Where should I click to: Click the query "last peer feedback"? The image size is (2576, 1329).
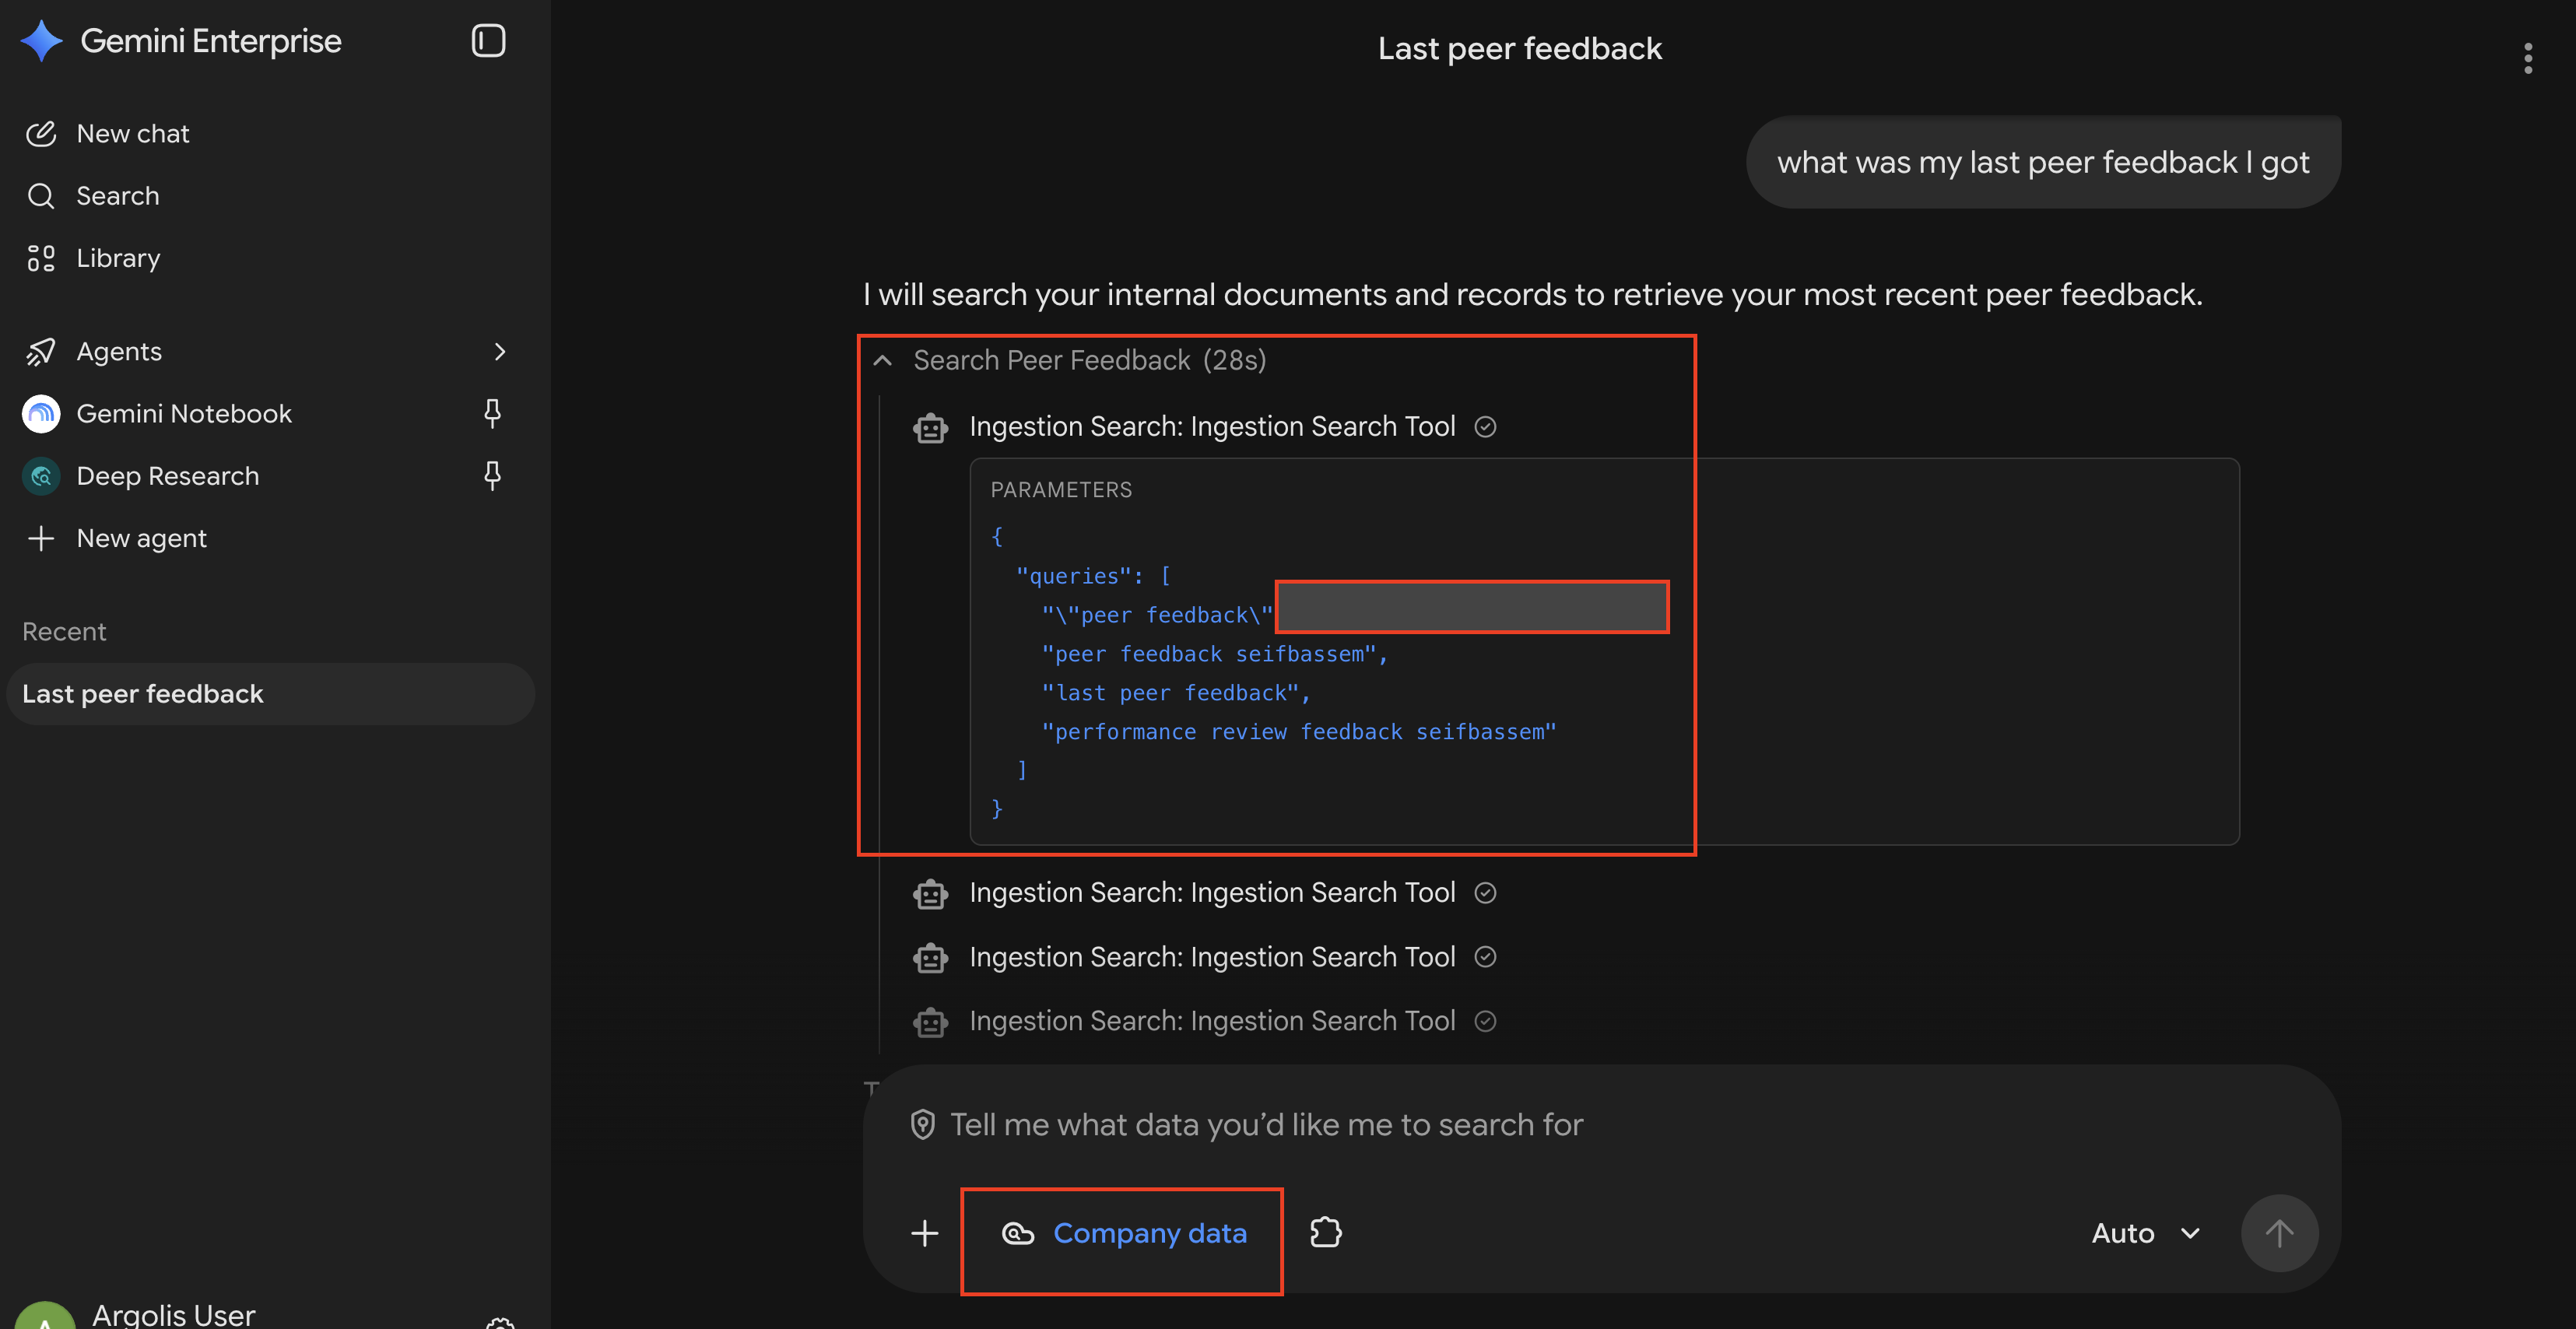(x=1169, y=693)
